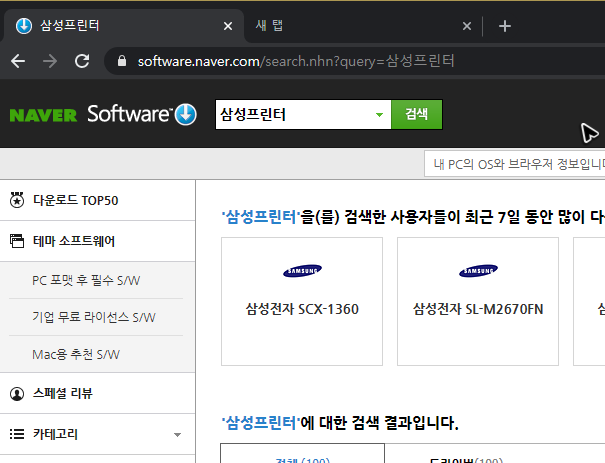
Task: Open a new tab with plus icon
Action: [x=505, y=26]
